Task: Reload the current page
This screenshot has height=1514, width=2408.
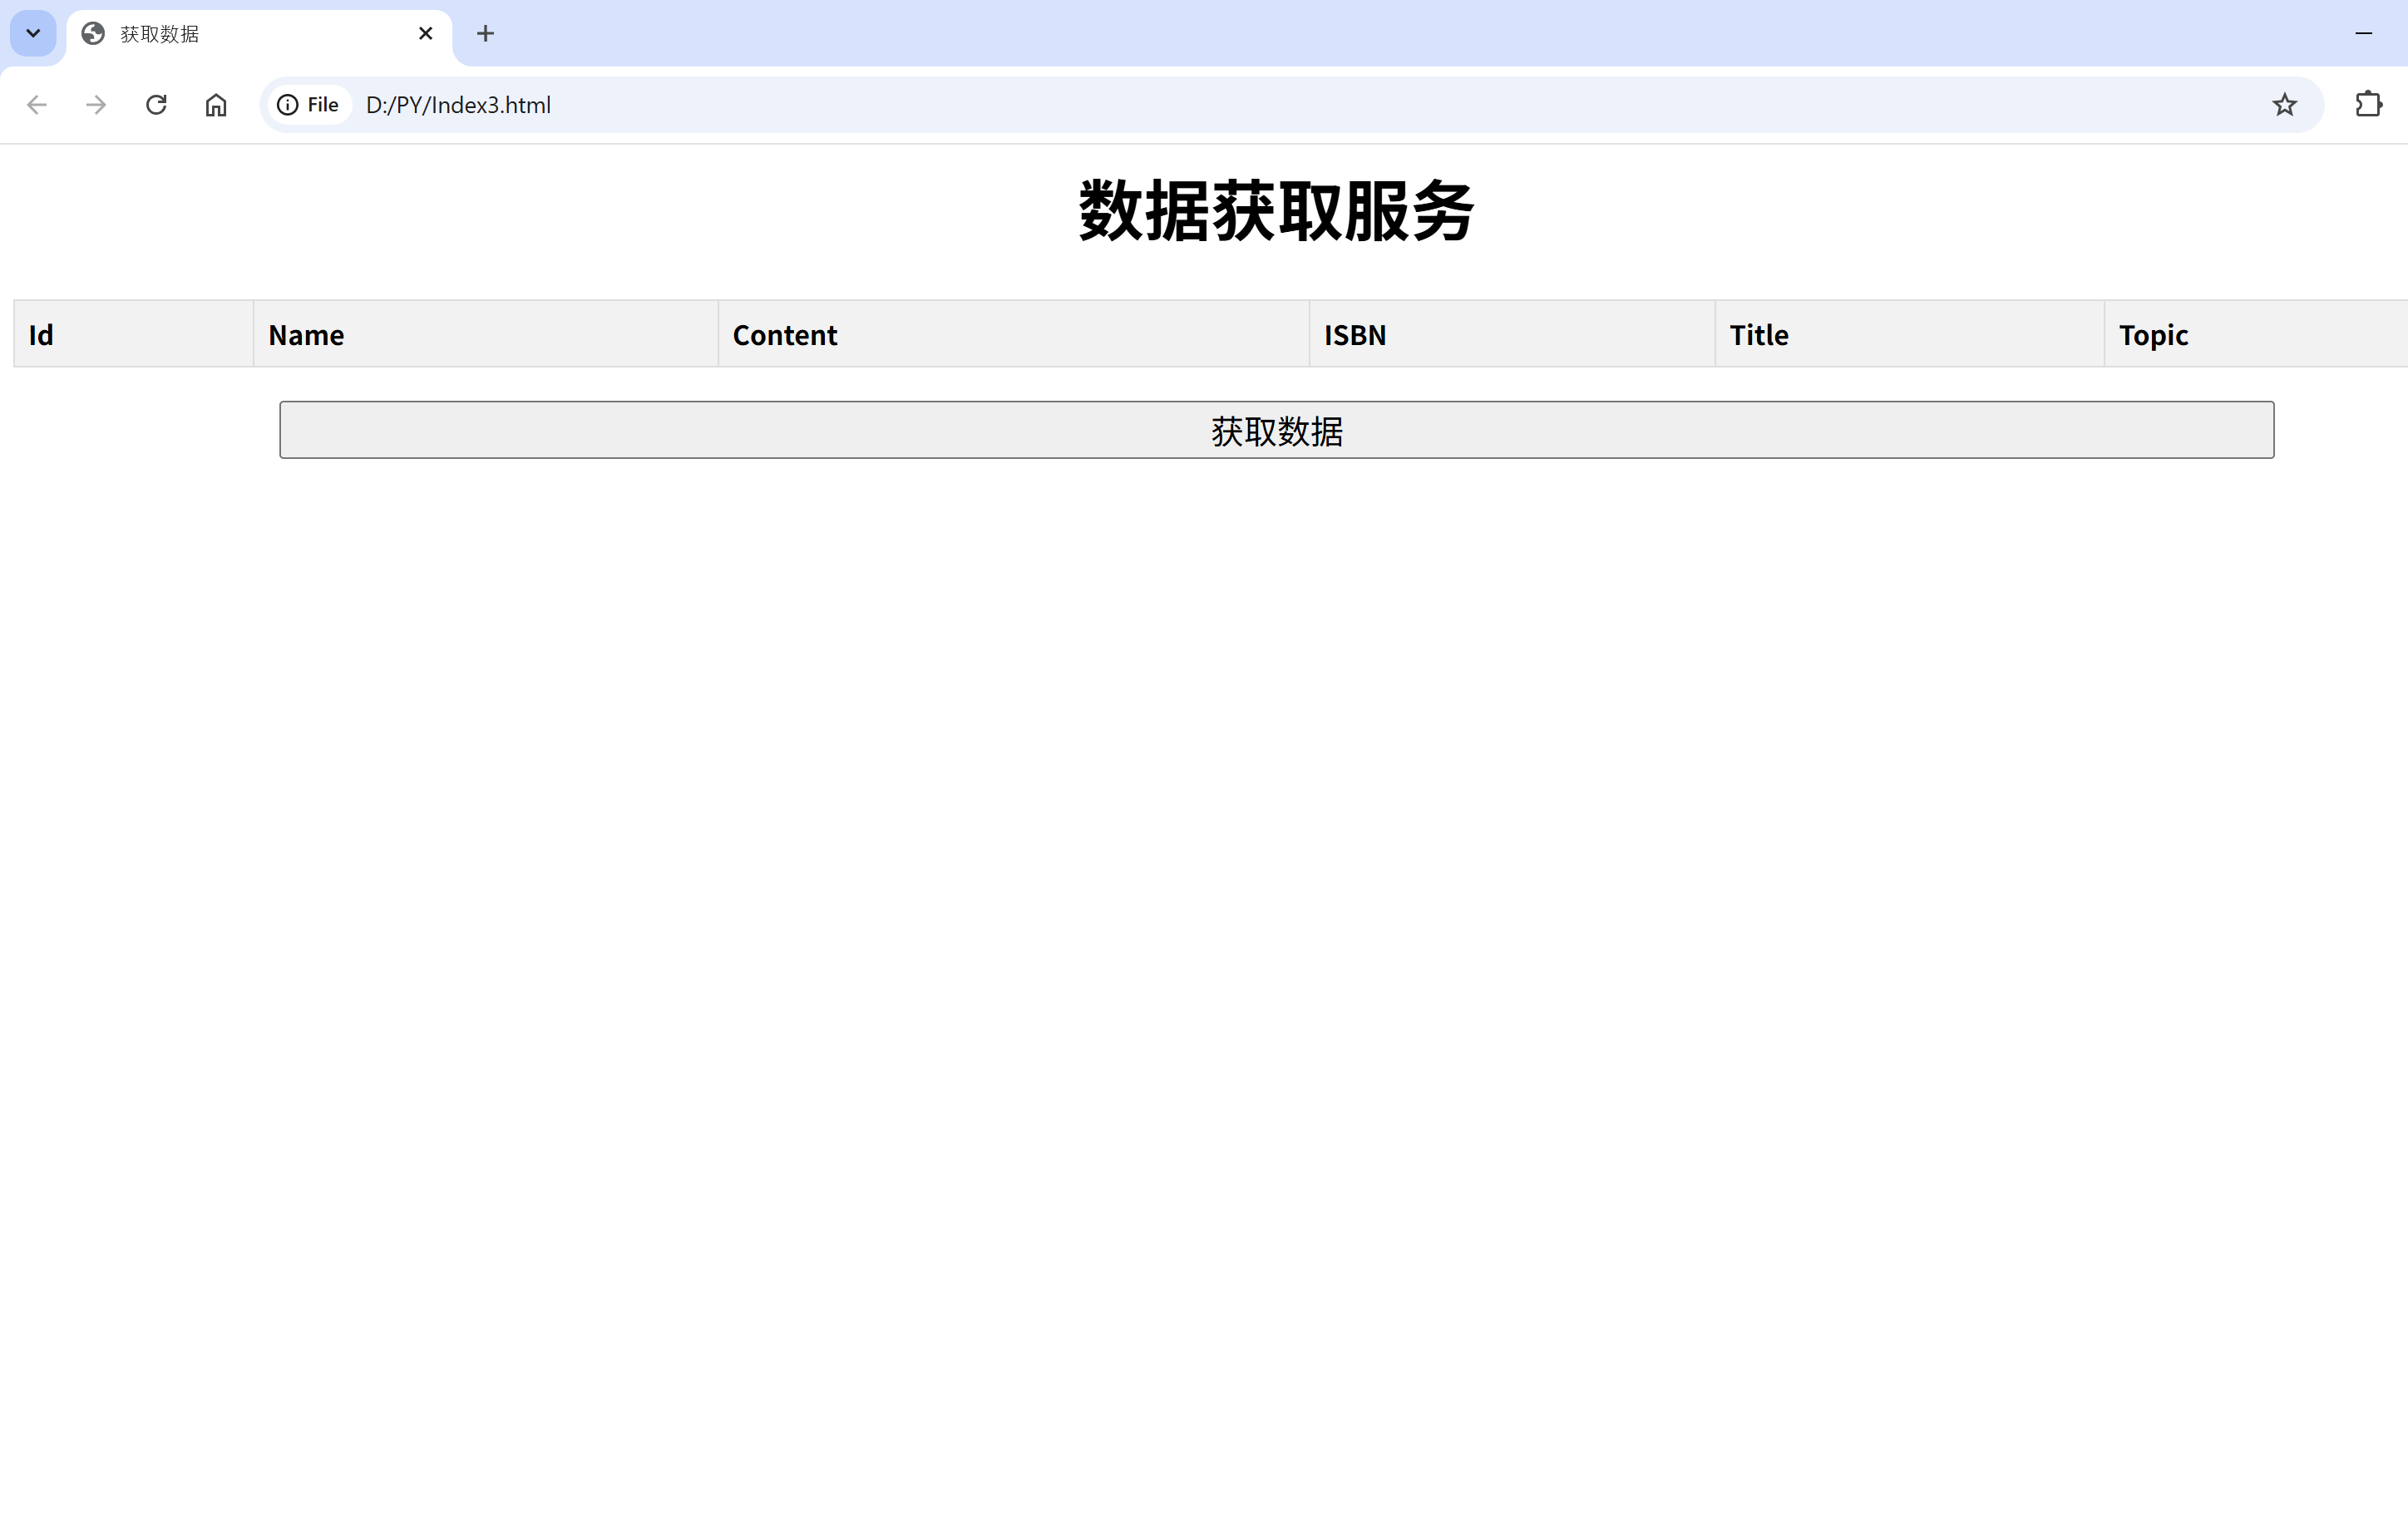Action: point(156,105)
